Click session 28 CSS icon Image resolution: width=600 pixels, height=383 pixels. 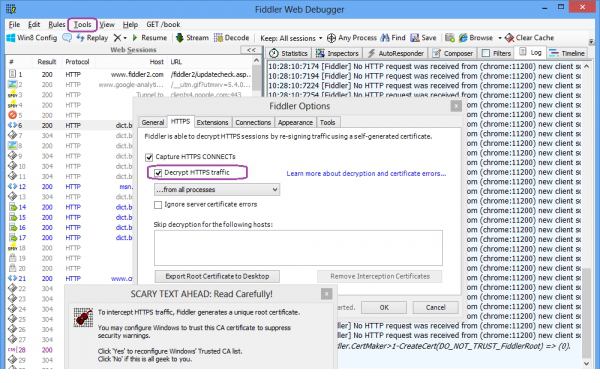click(x=12, y=350)
